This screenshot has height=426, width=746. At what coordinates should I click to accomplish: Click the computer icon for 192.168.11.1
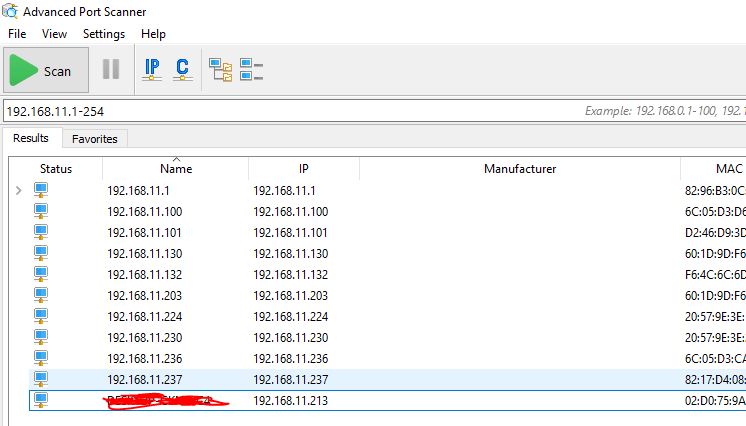[x=41, y=190]
